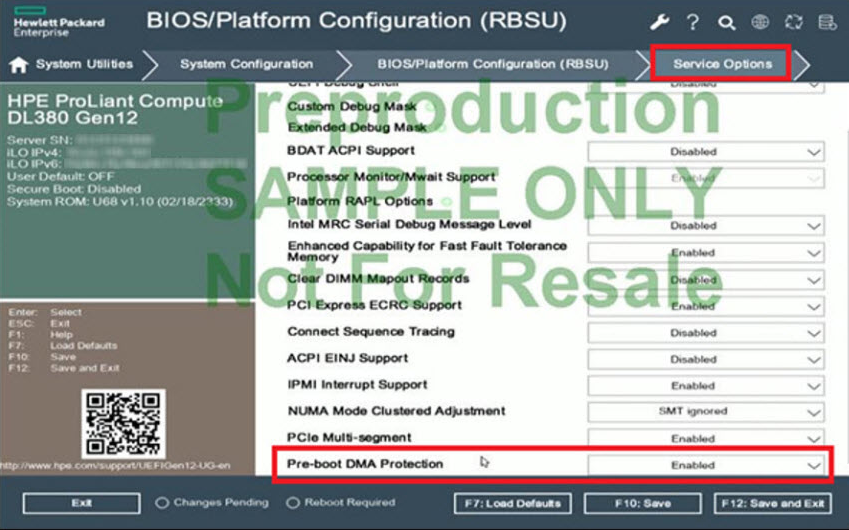Click the Clear DIMM Mapout Records label
The height and width of the screenshot is (530, 849).
click(378, 279)
